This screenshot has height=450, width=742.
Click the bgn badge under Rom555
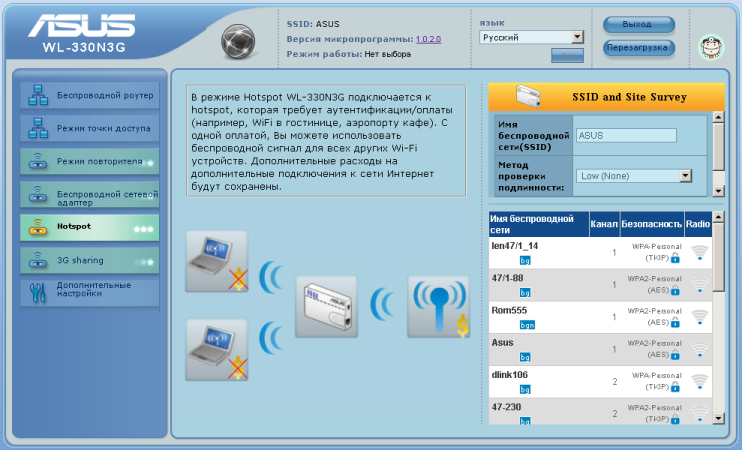(x=527, y=325)
